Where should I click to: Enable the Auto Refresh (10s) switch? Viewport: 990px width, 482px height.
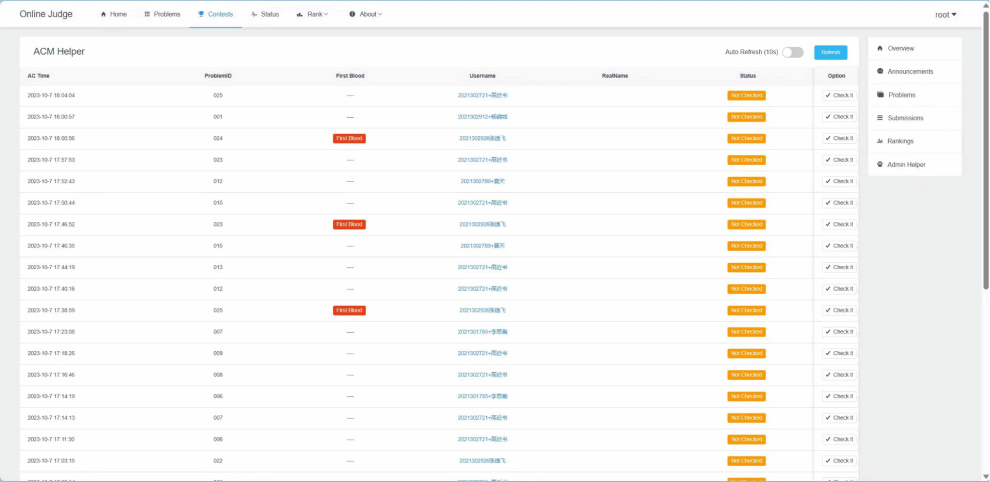coord(792,52)
